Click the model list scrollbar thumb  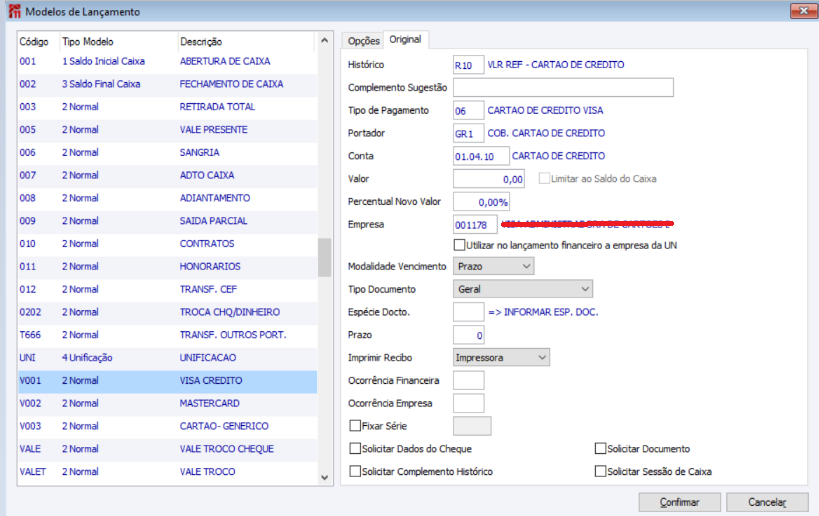click(324, 257)
